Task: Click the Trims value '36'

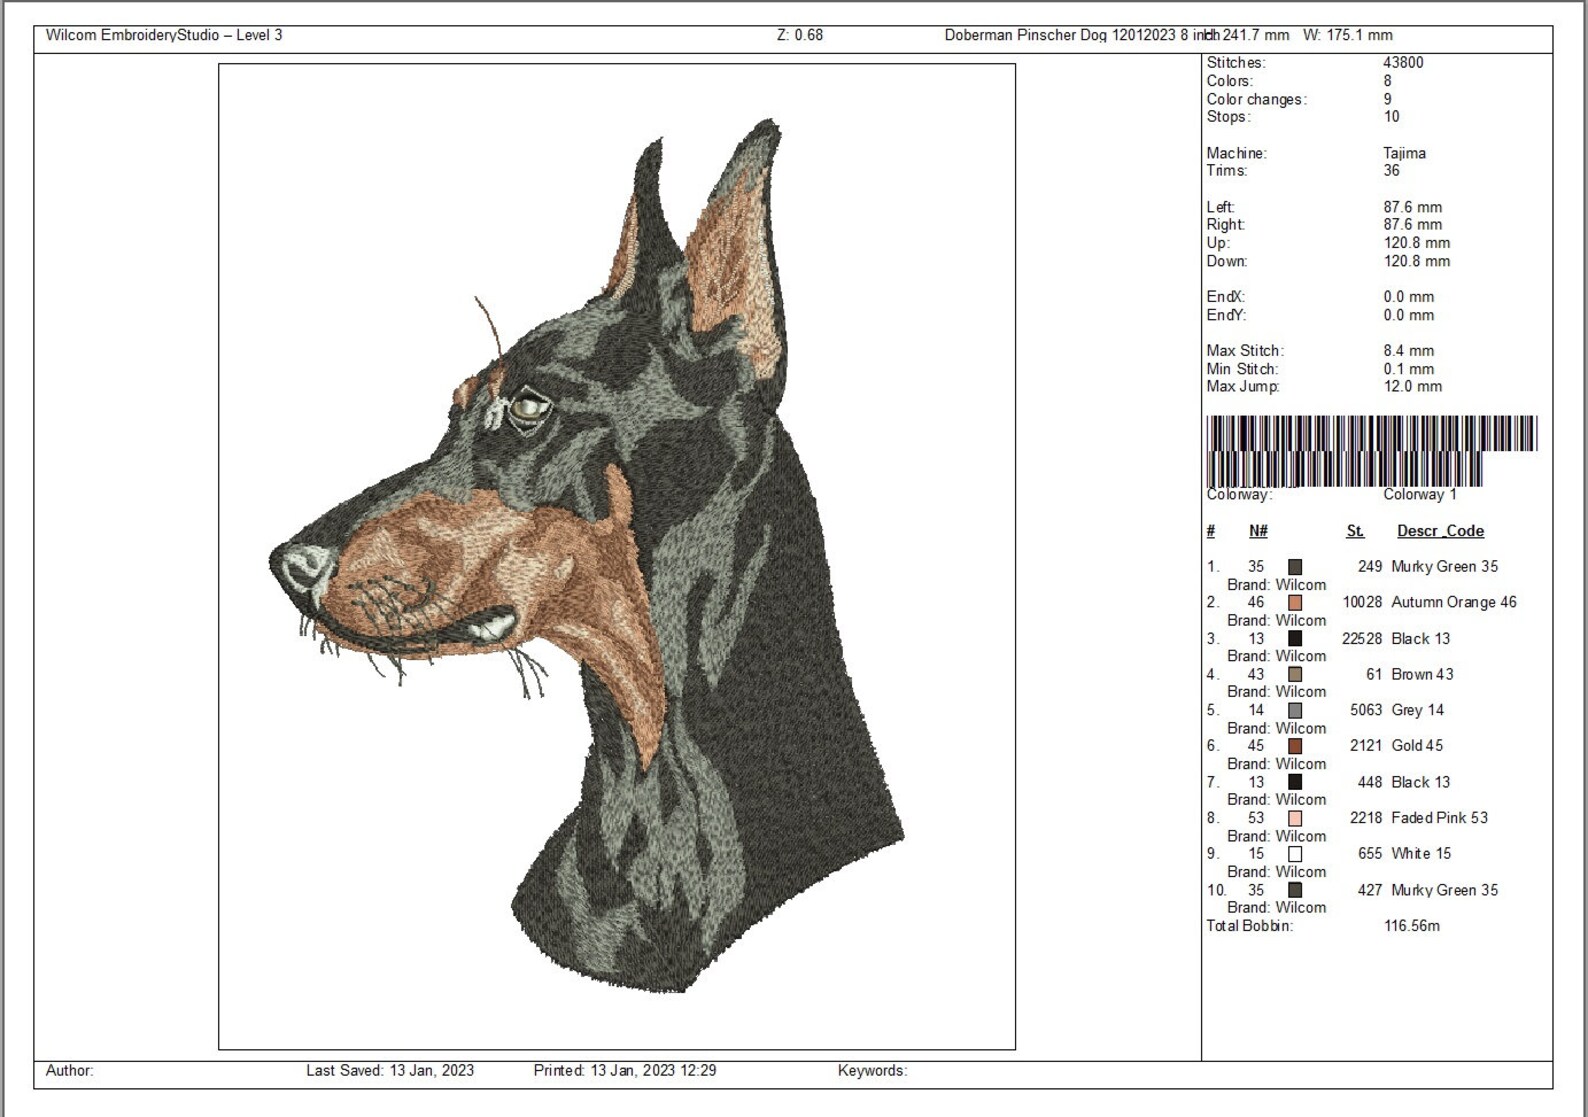Action: [x=1391, y=171]
